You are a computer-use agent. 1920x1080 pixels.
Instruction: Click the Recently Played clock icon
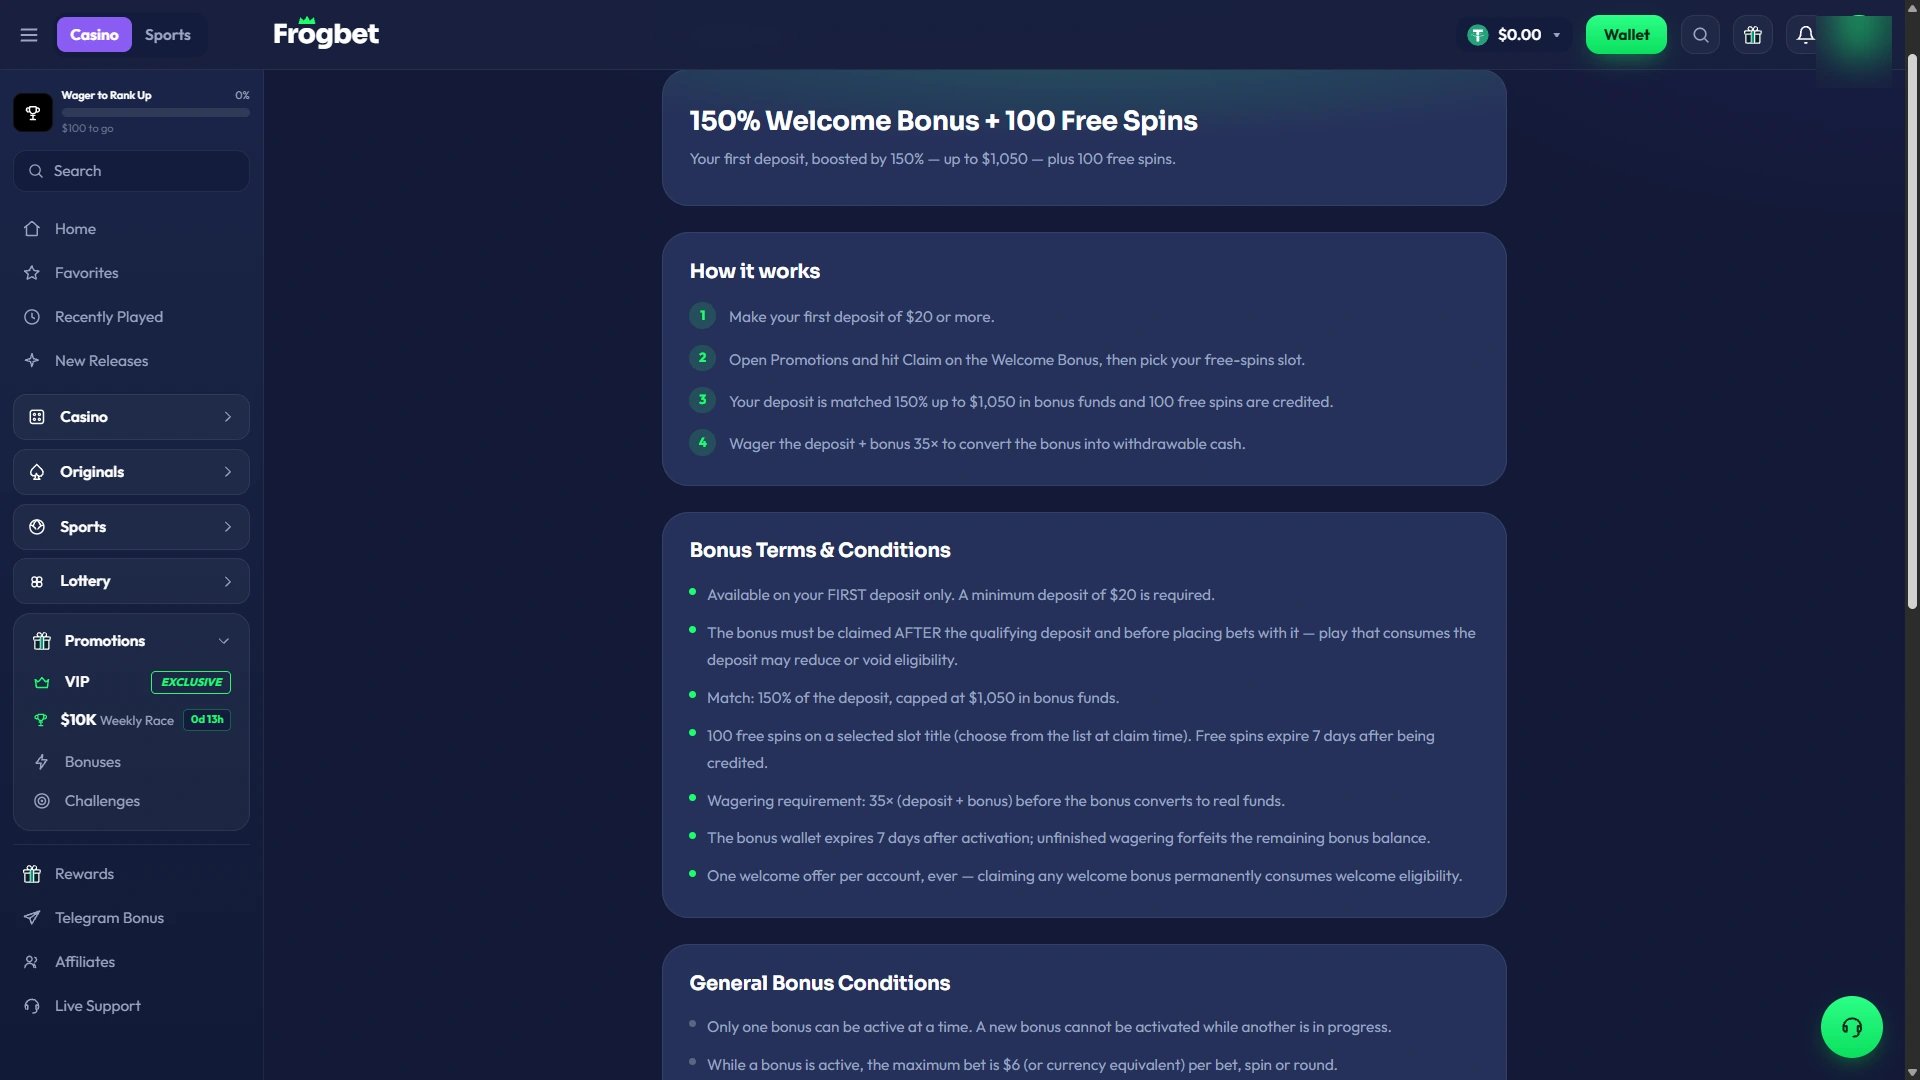[32, 317]
